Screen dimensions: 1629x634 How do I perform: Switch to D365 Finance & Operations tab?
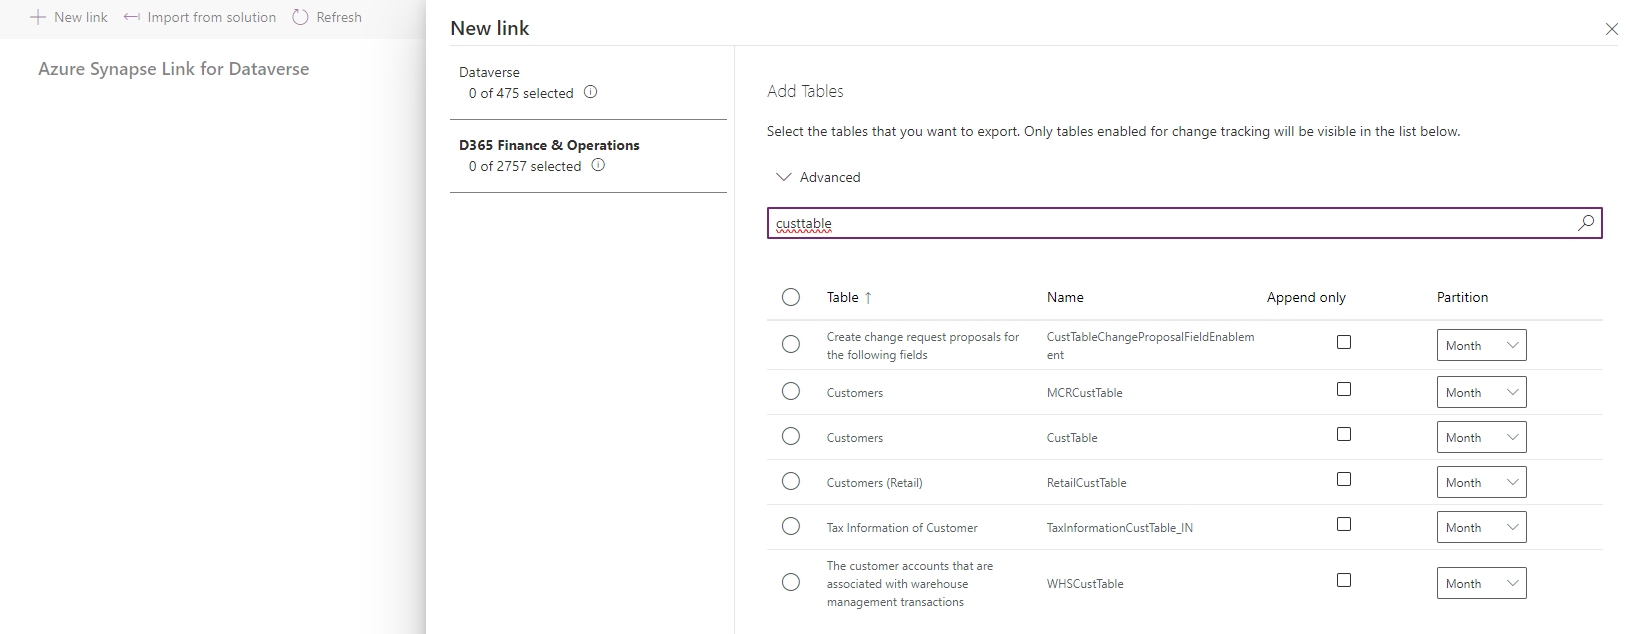point(588,156)
